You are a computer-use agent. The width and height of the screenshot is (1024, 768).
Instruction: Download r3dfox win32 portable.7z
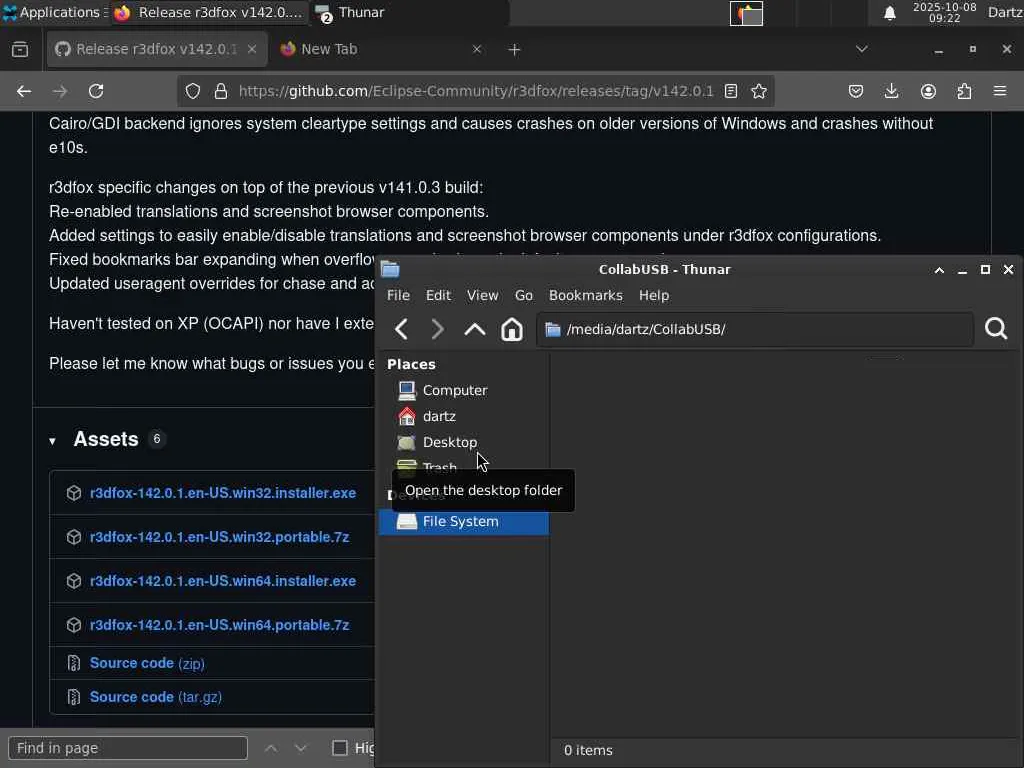(219, 537)
